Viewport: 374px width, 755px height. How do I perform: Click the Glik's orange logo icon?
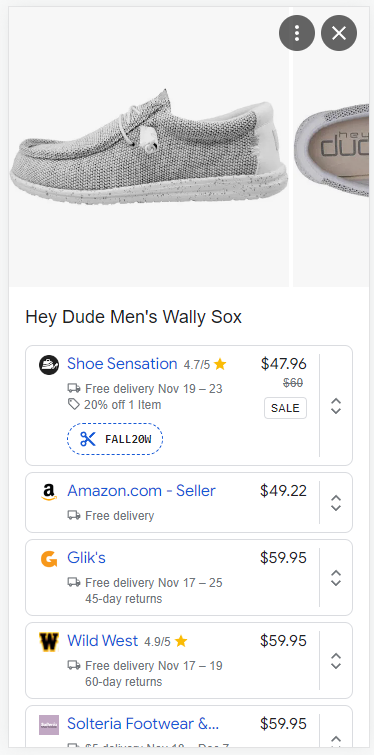[49, 559]
